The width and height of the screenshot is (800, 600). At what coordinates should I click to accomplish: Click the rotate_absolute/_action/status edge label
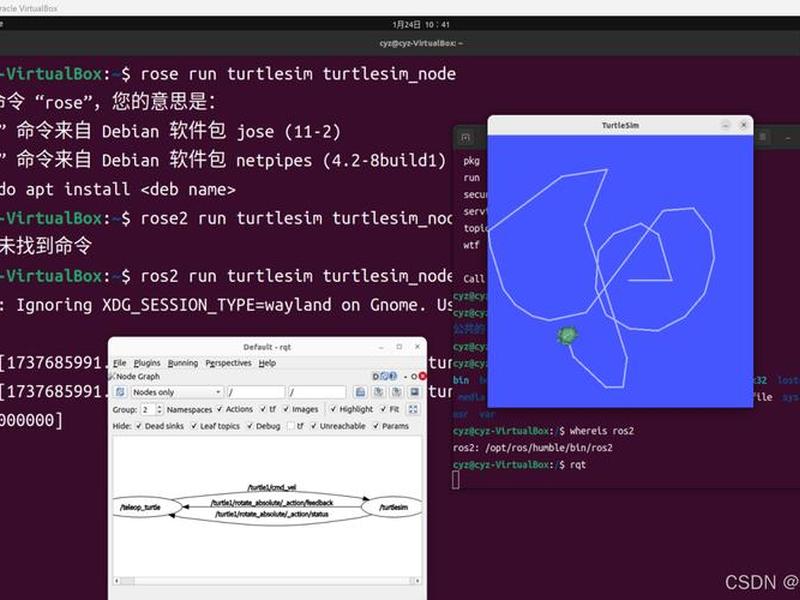271,514
